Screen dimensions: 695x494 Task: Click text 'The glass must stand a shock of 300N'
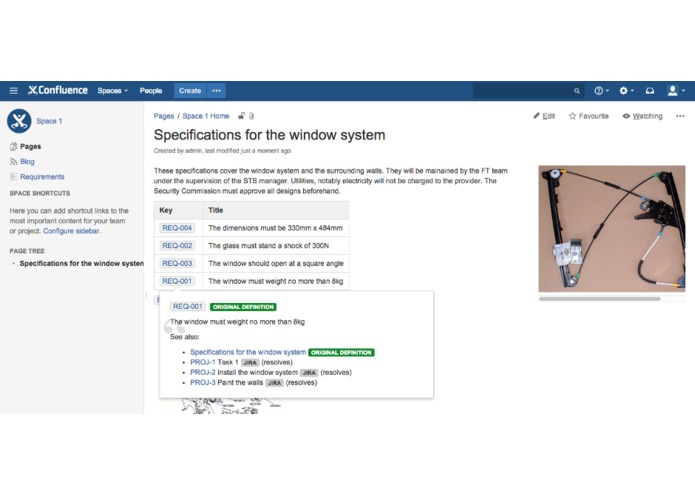point(269,245)
